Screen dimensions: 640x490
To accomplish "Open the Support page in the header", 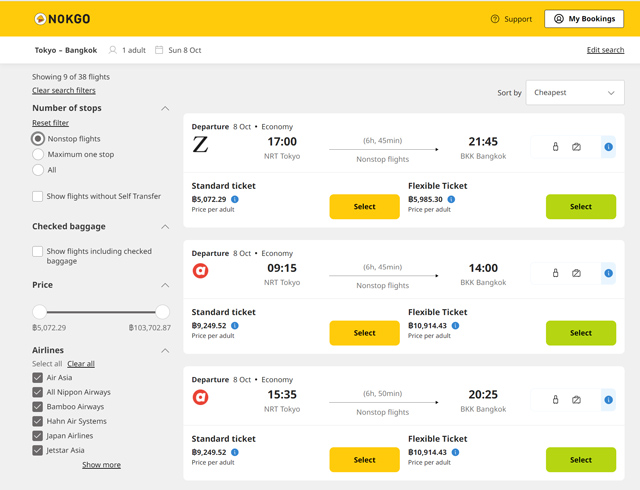I will (x=517, y=19).
